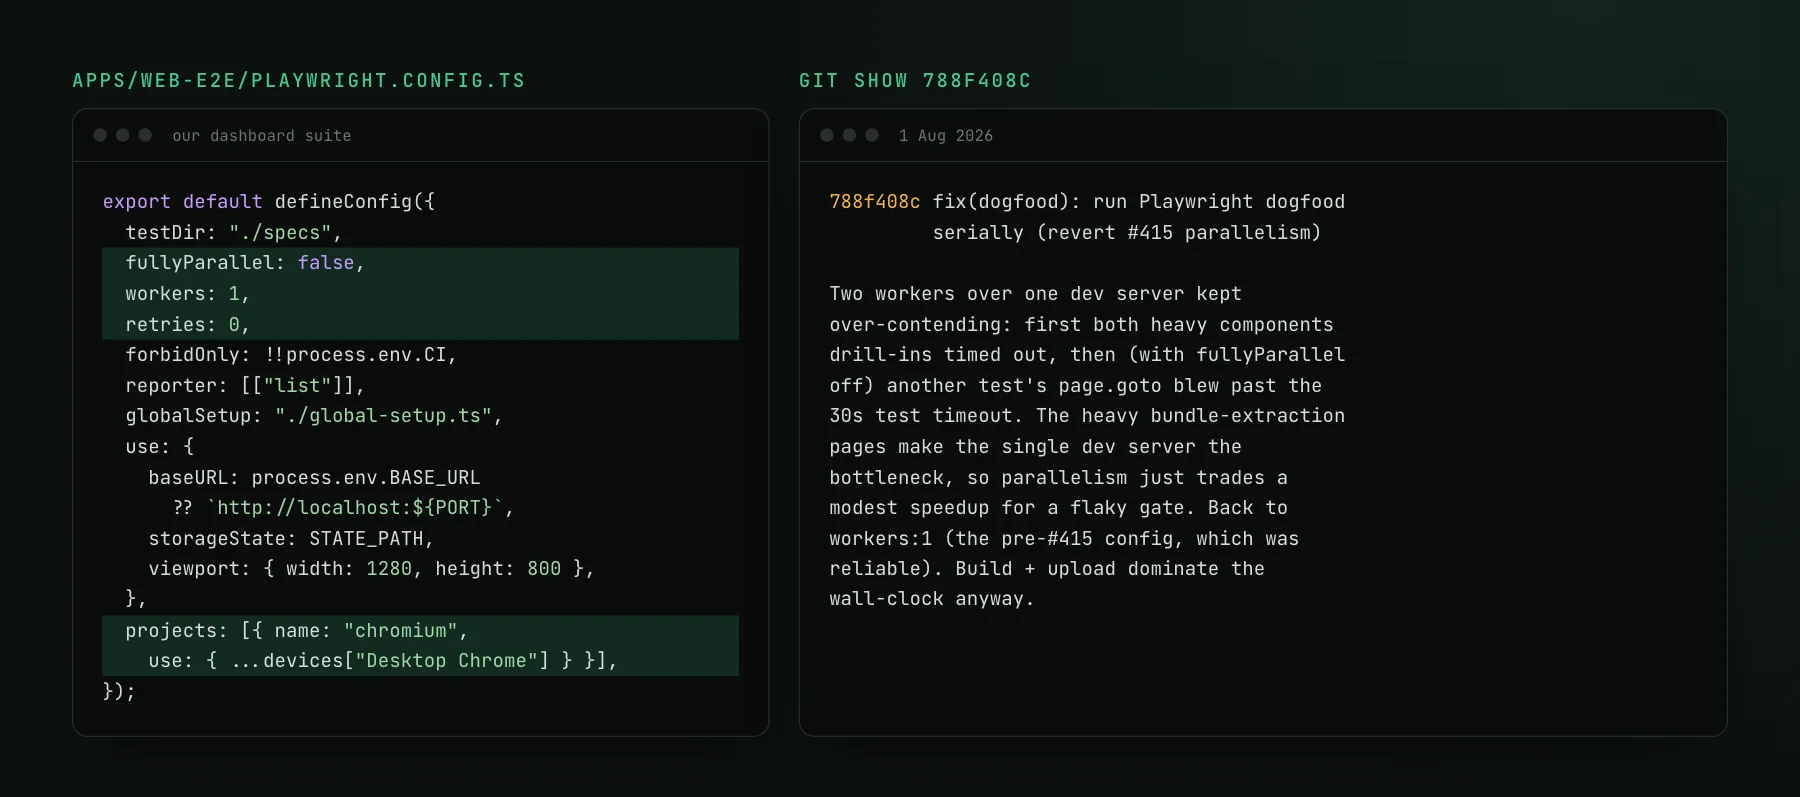Click the "our dashboard suite" window title
This screenshot has height=797, width=1800.
[262, 136]
